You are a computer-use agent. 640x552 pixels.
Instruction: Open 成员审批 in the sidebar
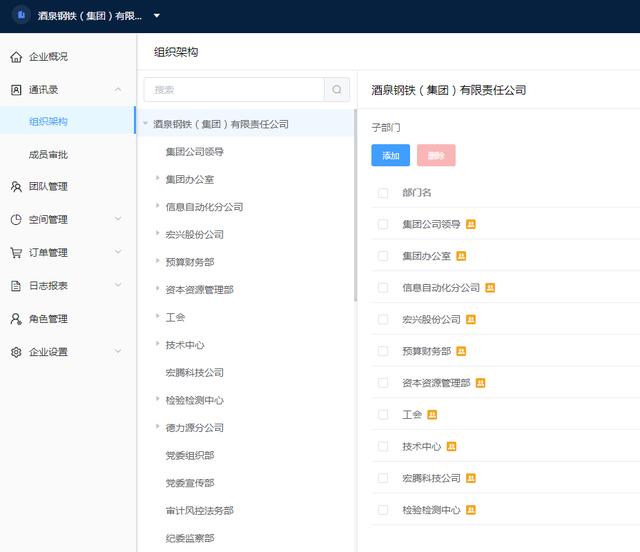point(48,155)
